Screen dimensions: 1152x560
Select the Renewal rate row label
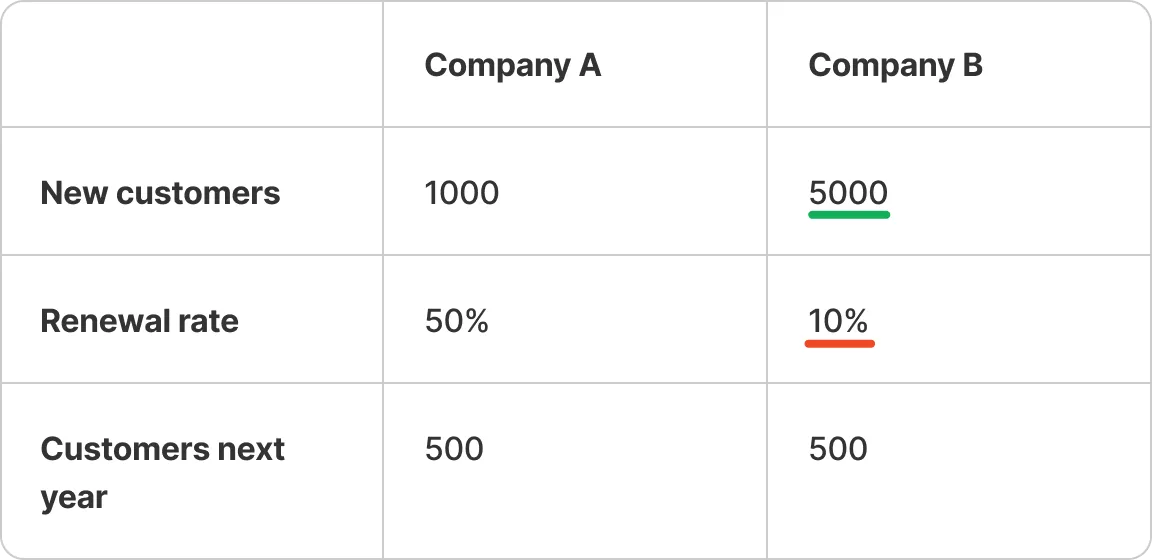[x=140, y=321]
